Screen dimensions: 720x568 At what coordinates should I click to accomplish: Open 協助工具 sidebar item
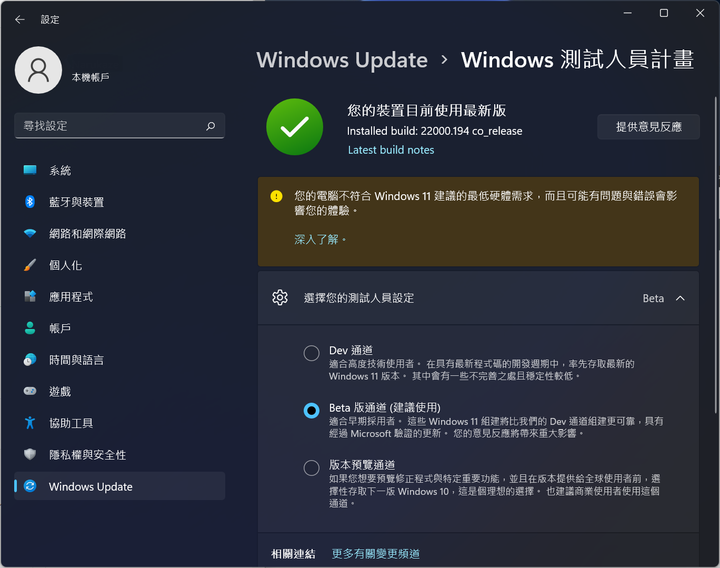coord(119,423)
